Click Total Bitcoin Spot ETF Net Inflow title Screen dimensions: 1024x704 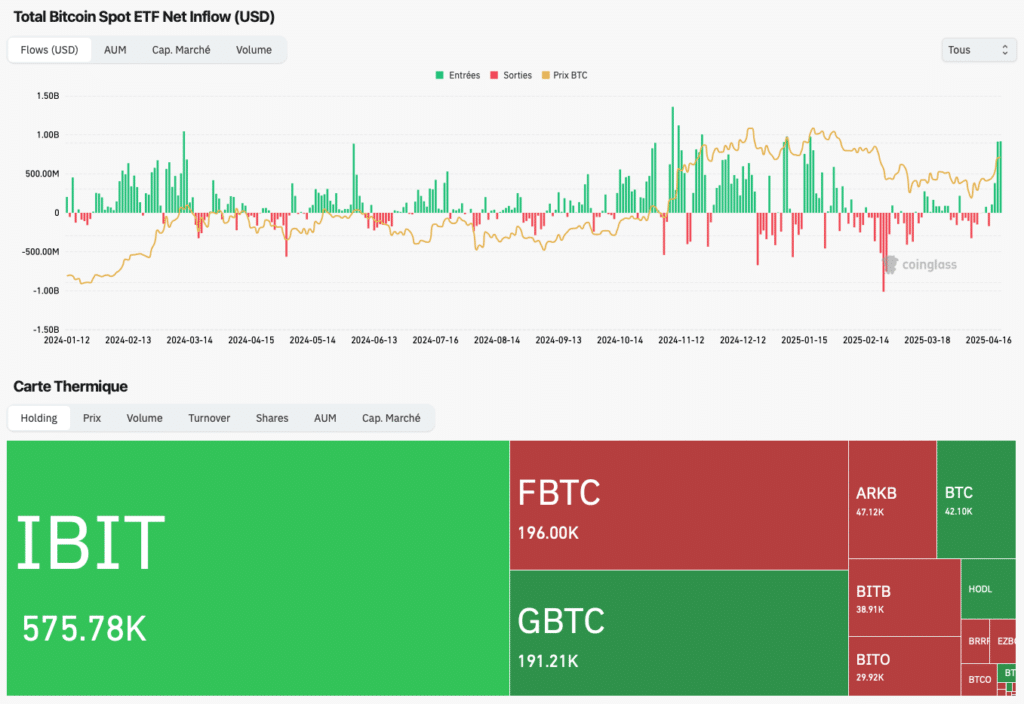click(x=144, y=17)
